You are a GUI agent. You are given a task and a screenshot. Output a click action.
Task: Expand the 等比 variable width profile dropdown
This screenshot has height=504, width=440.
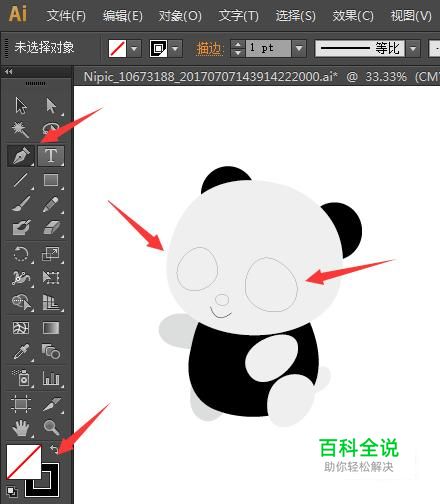[413, 49]
